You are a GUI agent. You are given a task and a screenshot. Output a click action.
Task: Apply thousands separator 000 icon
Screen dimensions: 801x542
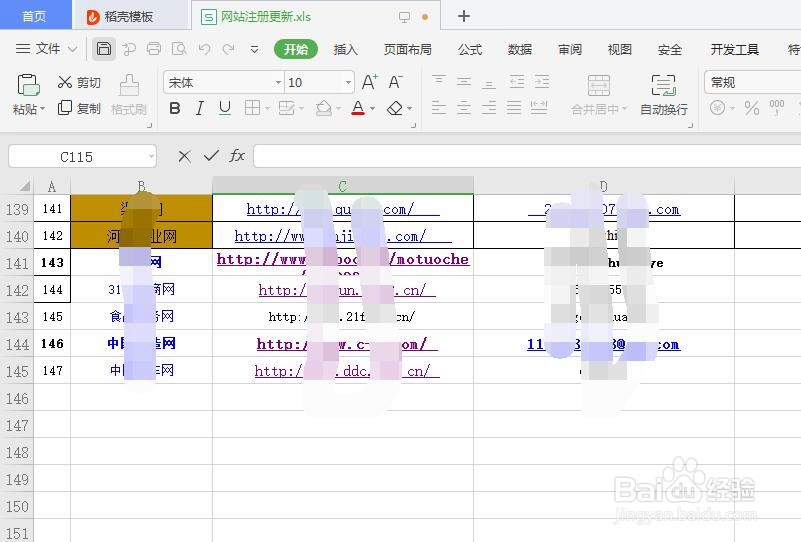click(x=776, y=107)
